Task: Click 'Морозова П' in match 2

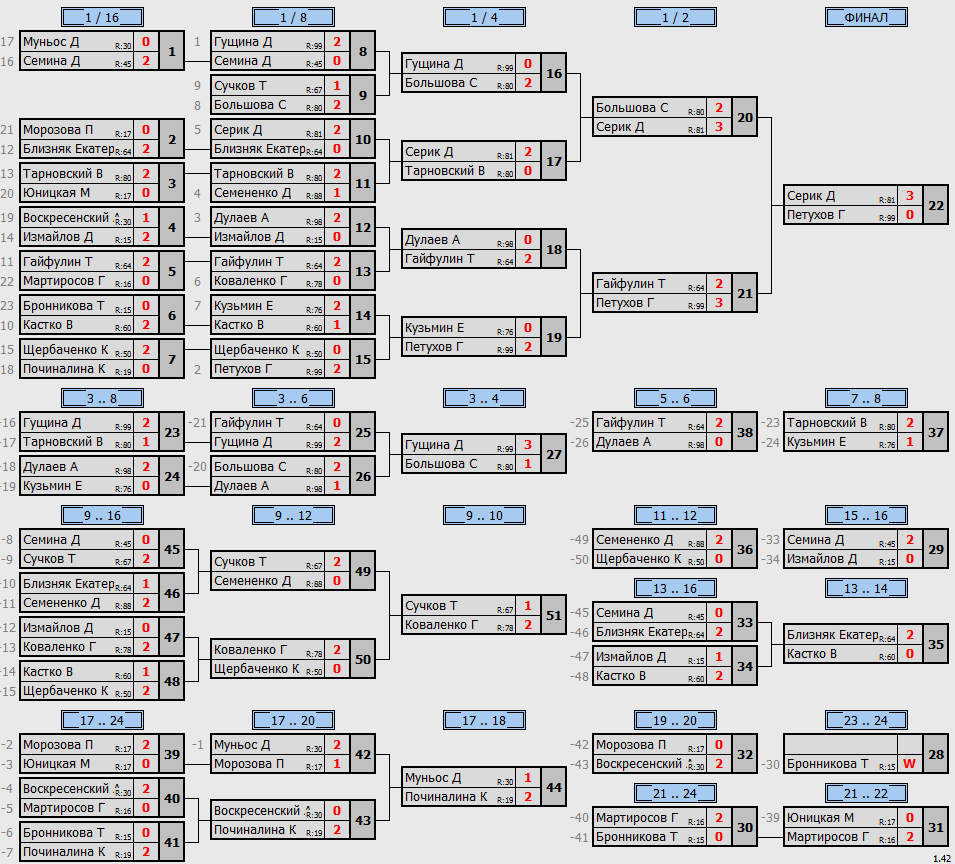Action: [57, 130]
